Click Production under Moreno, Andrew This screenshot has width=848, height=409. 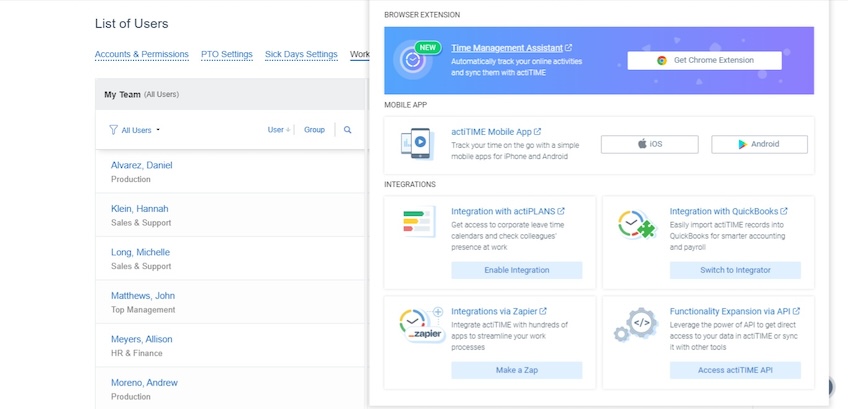click(131, 397)
